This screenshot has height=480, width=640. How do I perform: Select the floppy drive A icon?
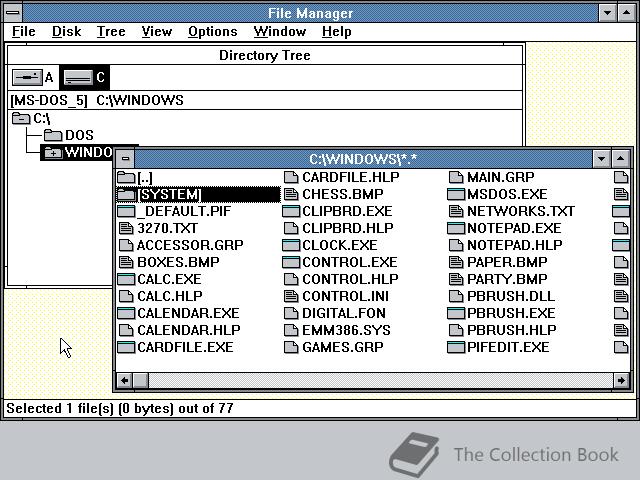(27, 77)
